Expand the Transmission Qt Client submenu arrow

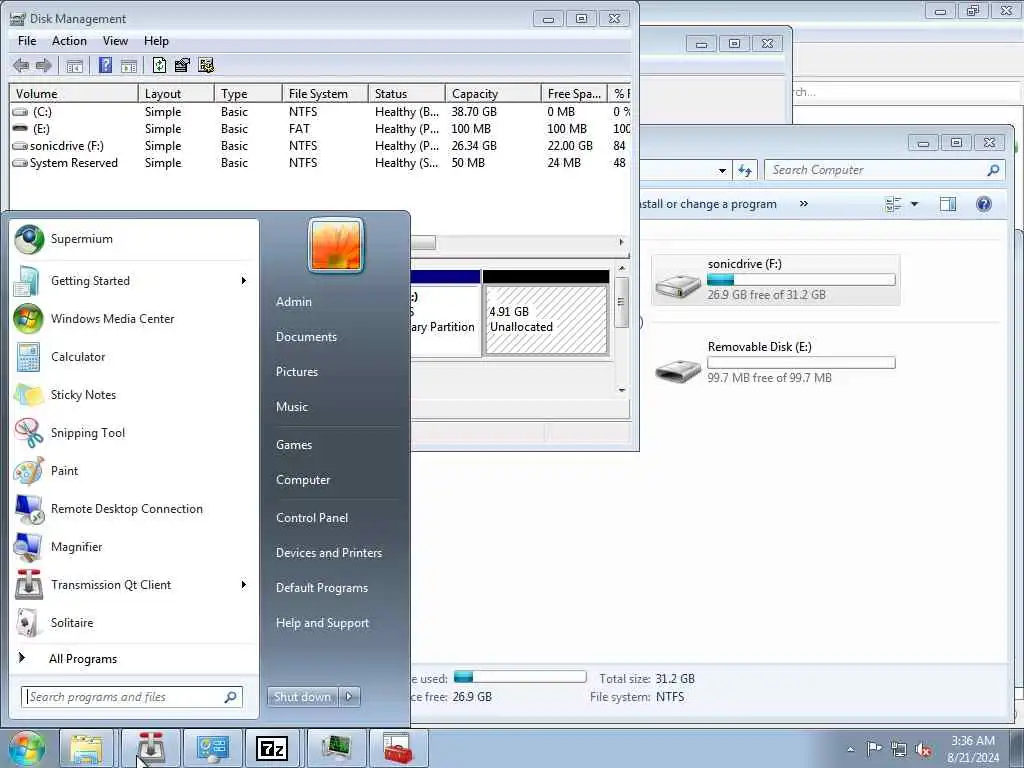(244, 584)
